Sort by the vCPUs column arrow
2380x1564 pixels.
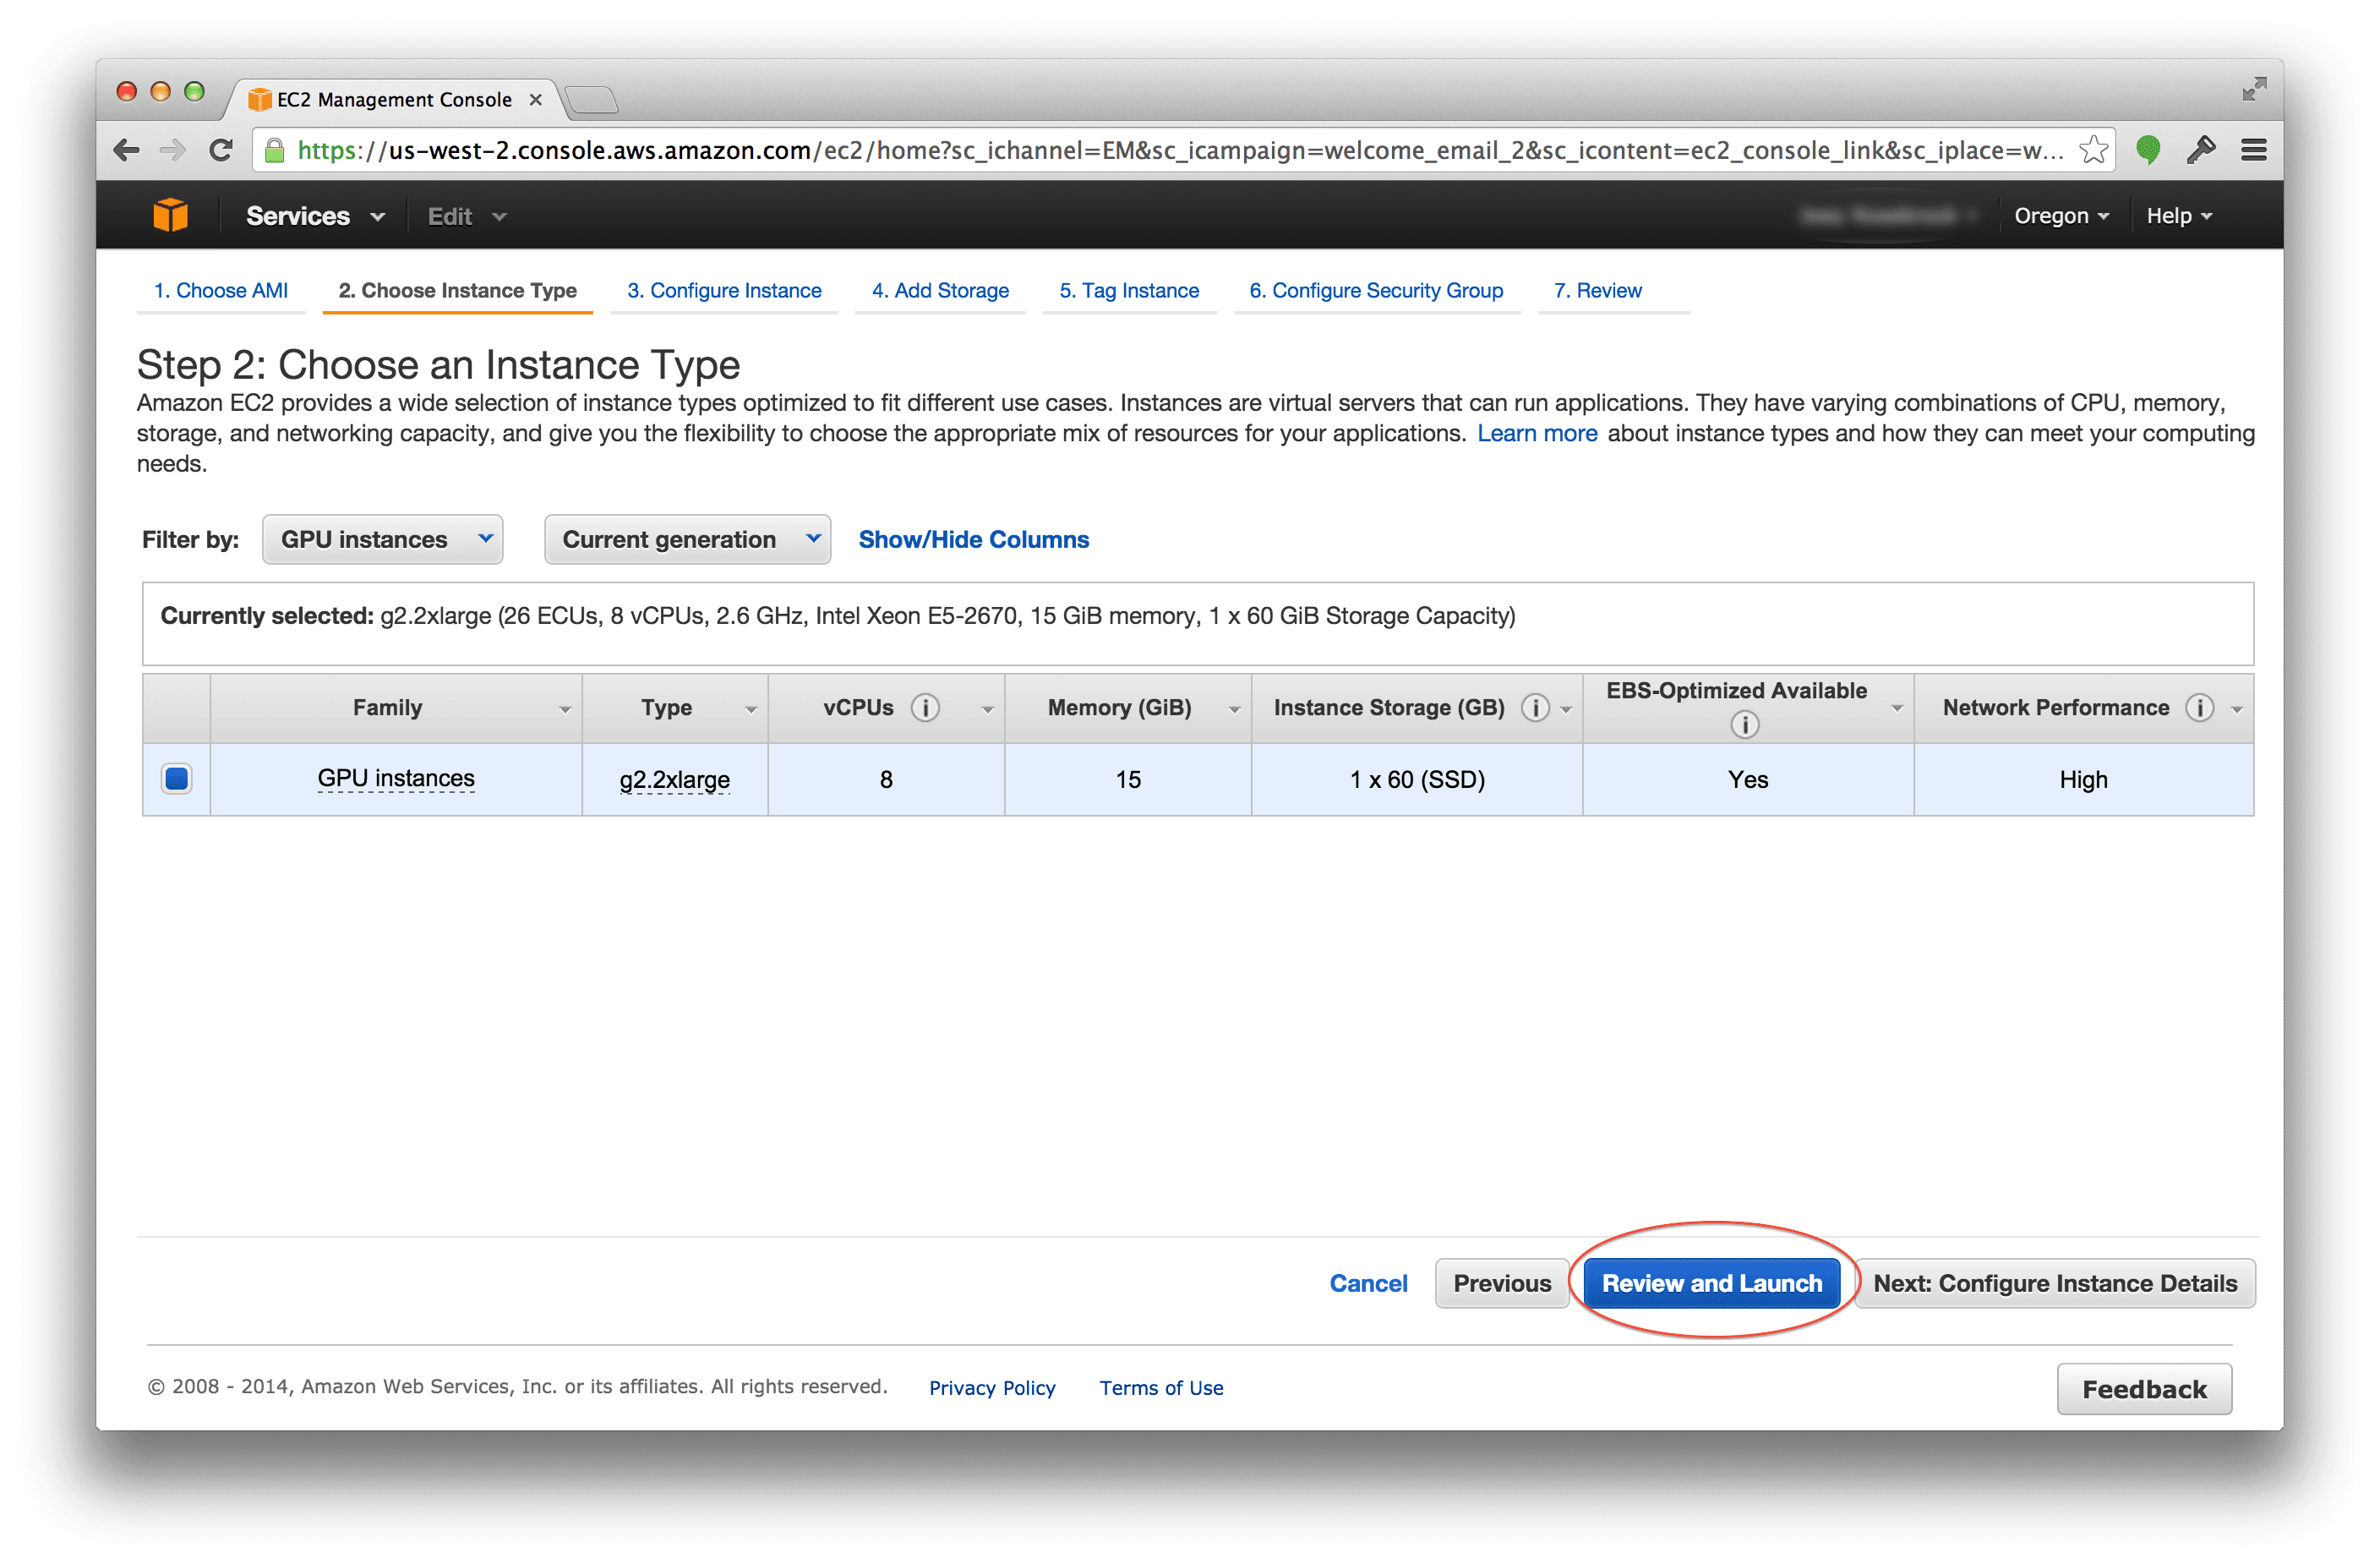(x=988, y=710)
